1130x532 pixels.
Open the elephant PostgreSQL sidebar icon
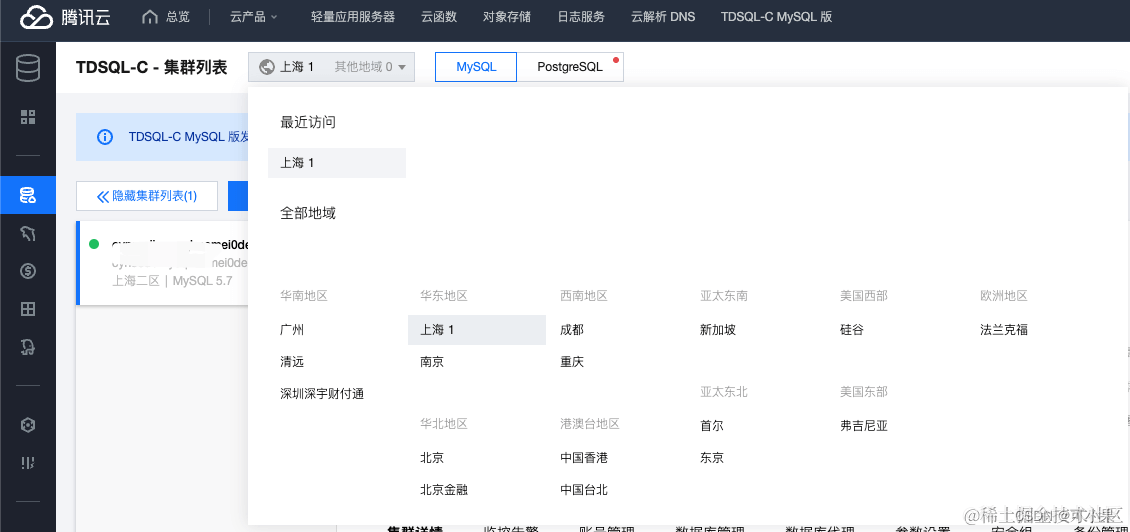click(x=28, y=347)
